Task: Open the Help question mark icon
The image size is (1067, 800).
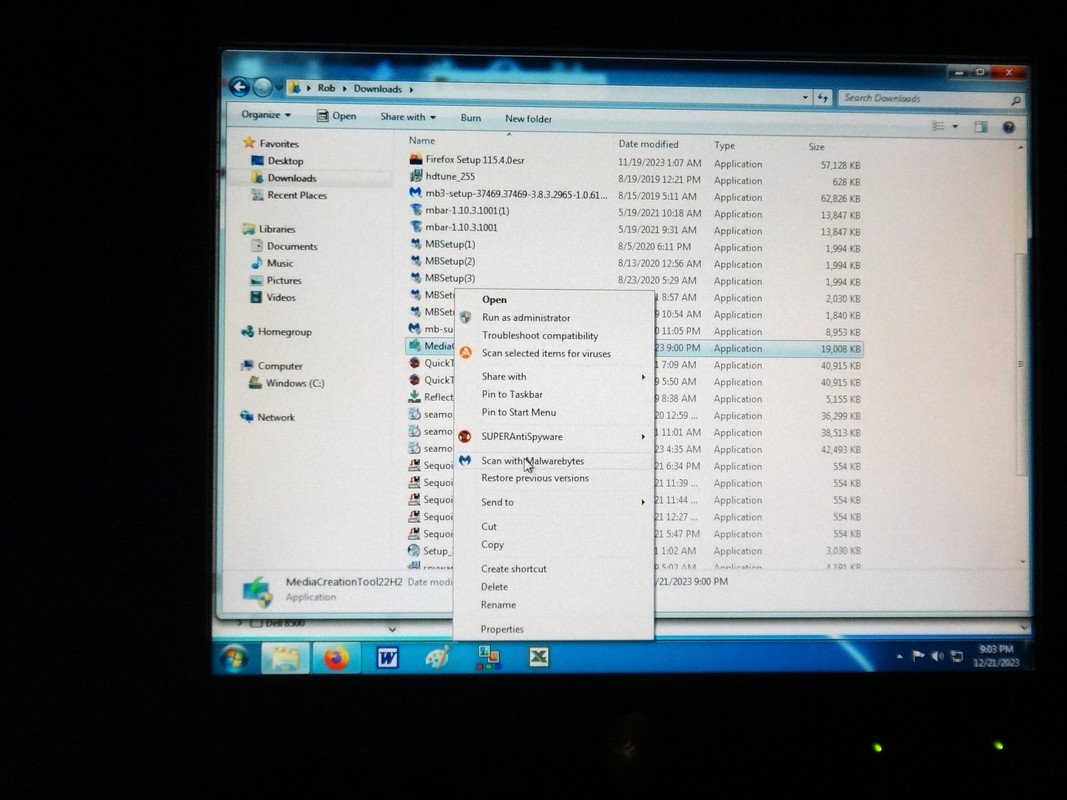Action: click(x=1008, y=127)
